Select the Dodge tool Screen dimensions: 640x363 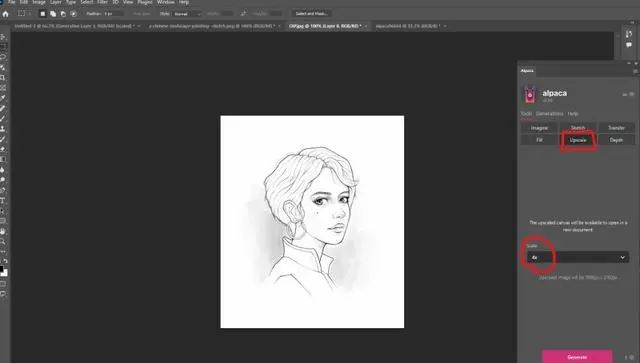[3, 180]
